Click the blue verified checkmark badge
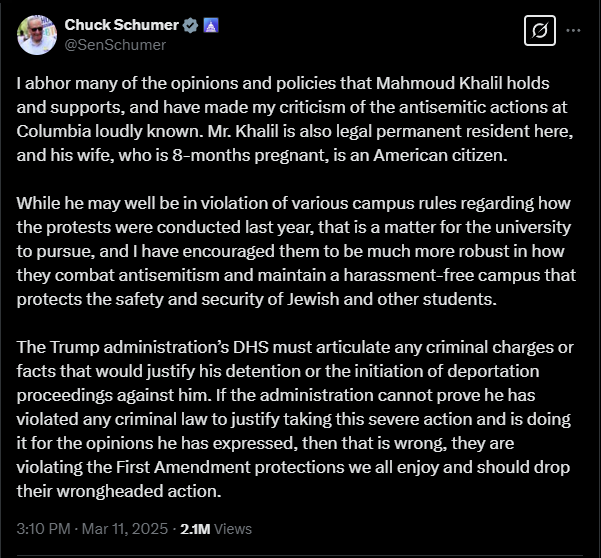Screen dimensions: 601x558 [x=190, y=25]
